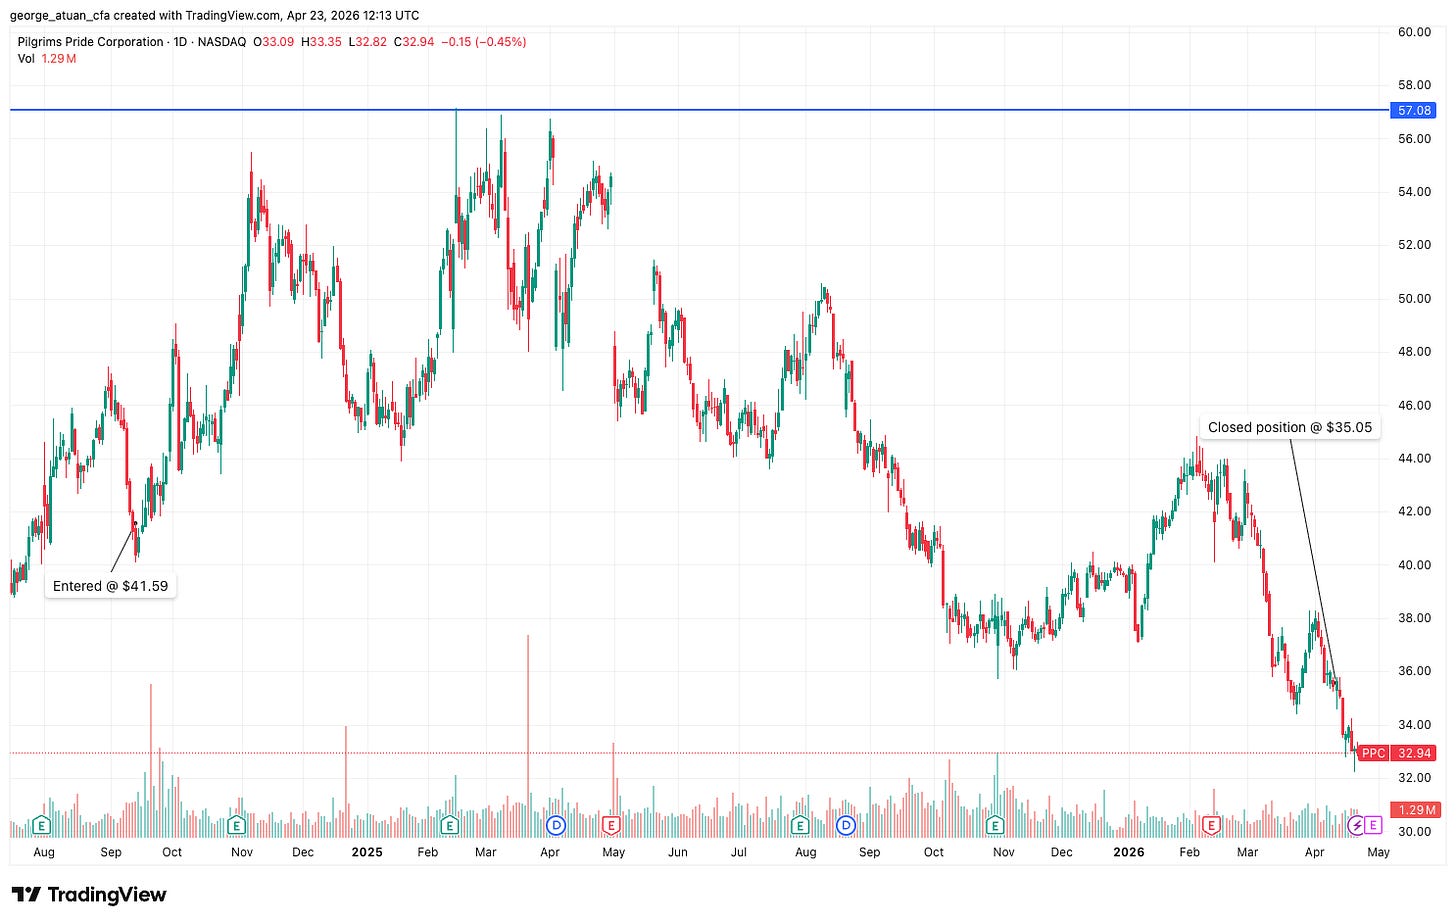Select the earnings "E" icon below August 2024

pyautogui.click(x=42, y=826)
